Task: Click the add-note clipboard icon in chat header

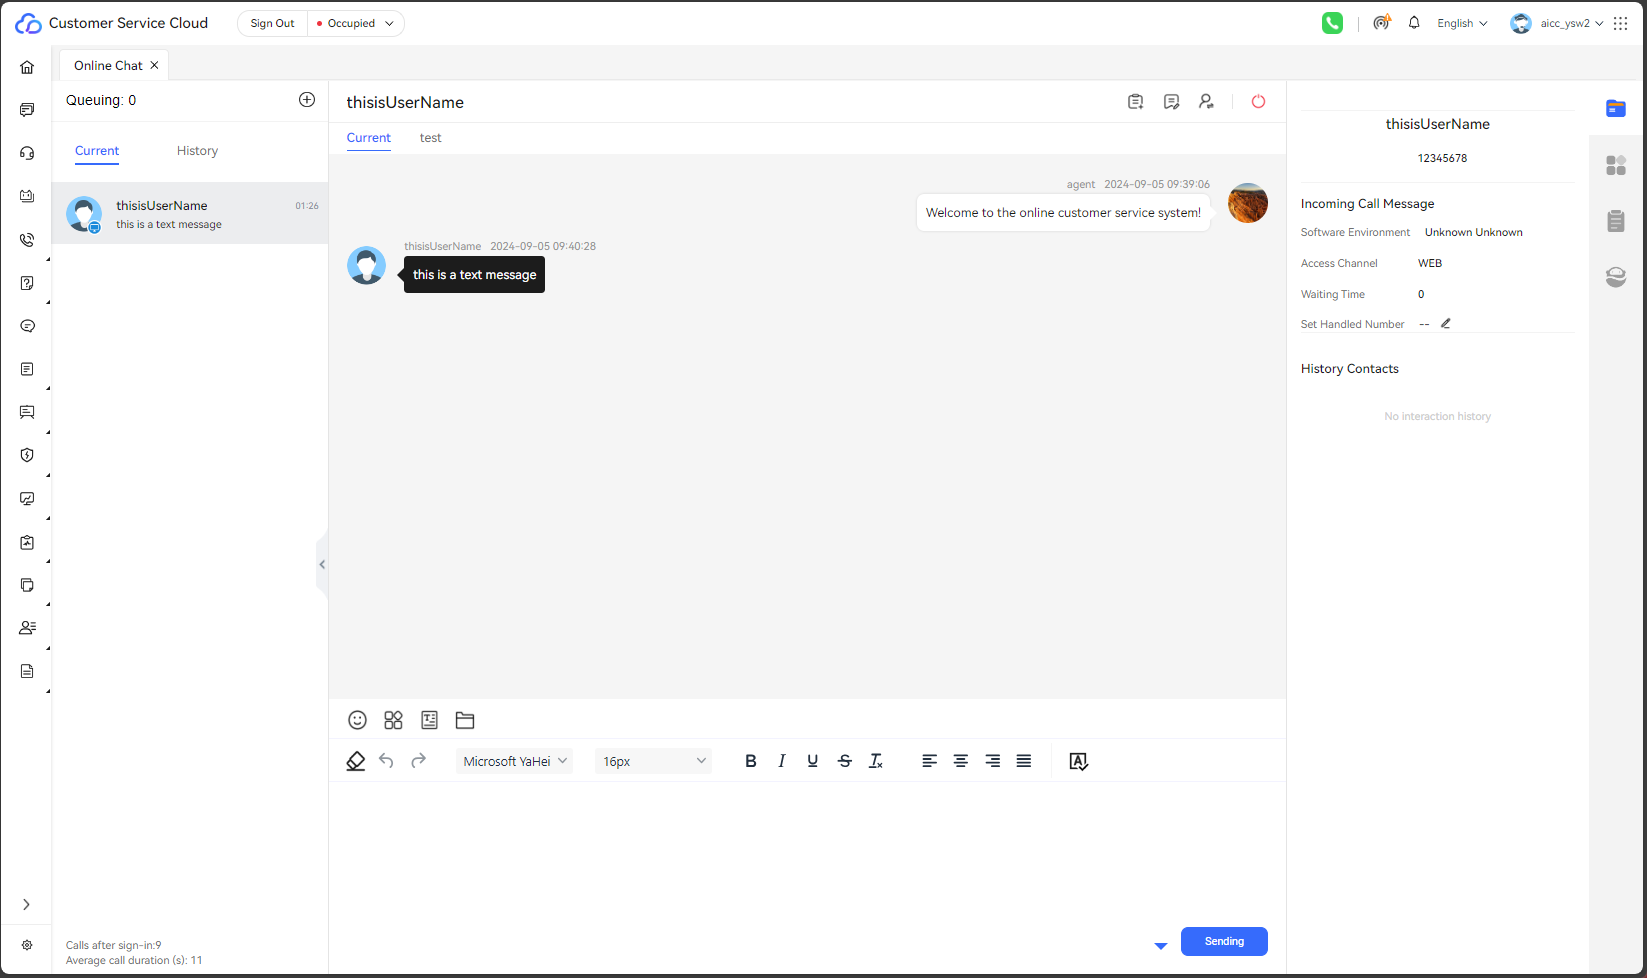Action: pyautogui.click(x=1135, y=101)
